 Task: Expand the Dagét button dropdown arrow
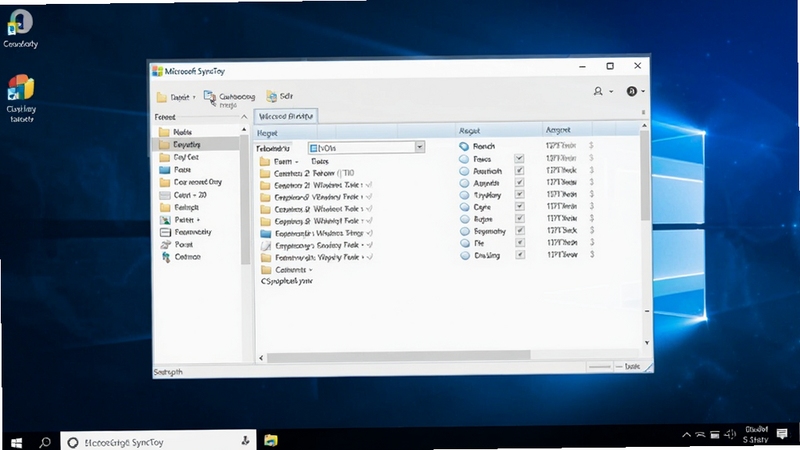point(194,97)
